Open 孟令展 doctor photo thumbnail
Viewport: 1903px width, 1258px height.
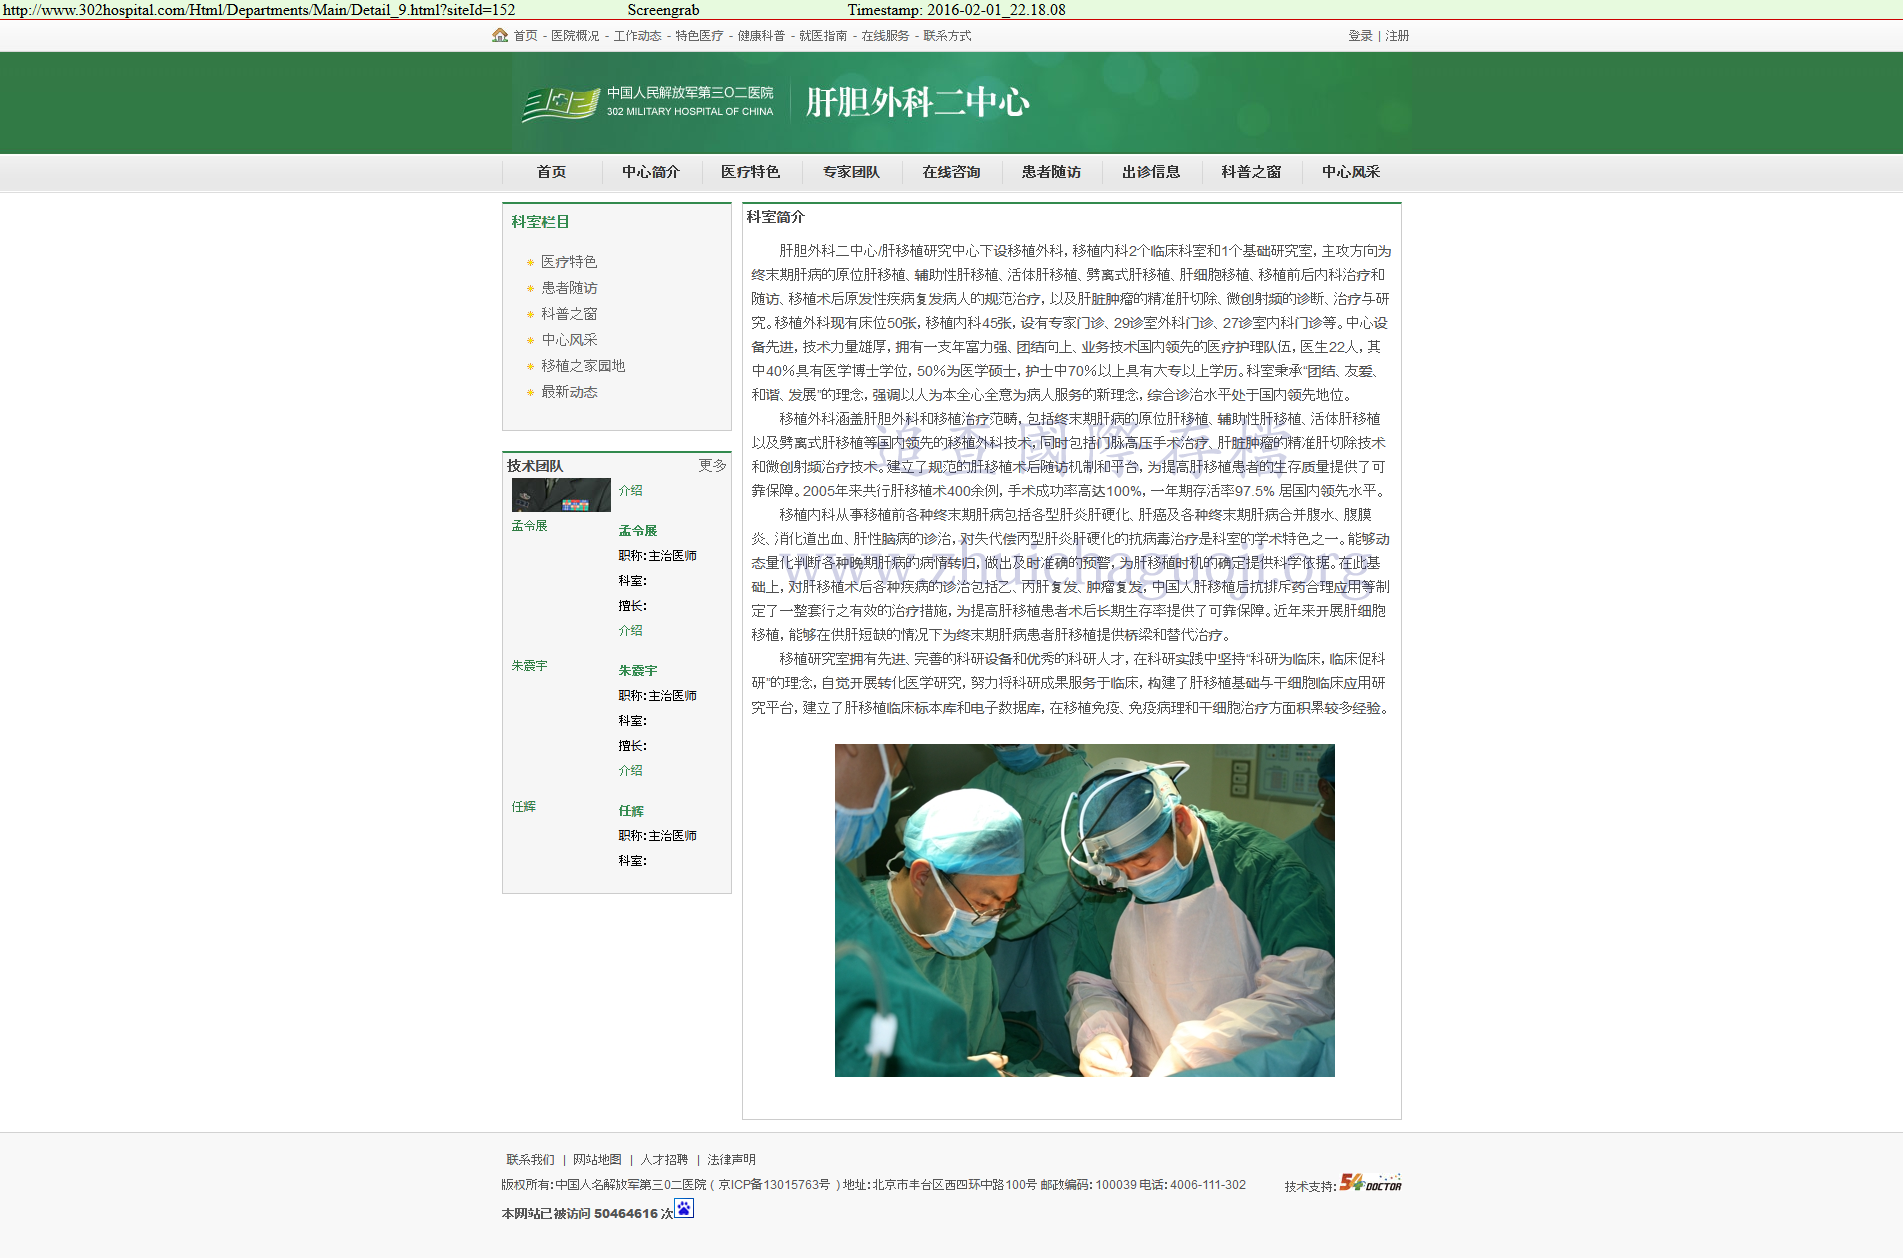(x=561, y=495)
